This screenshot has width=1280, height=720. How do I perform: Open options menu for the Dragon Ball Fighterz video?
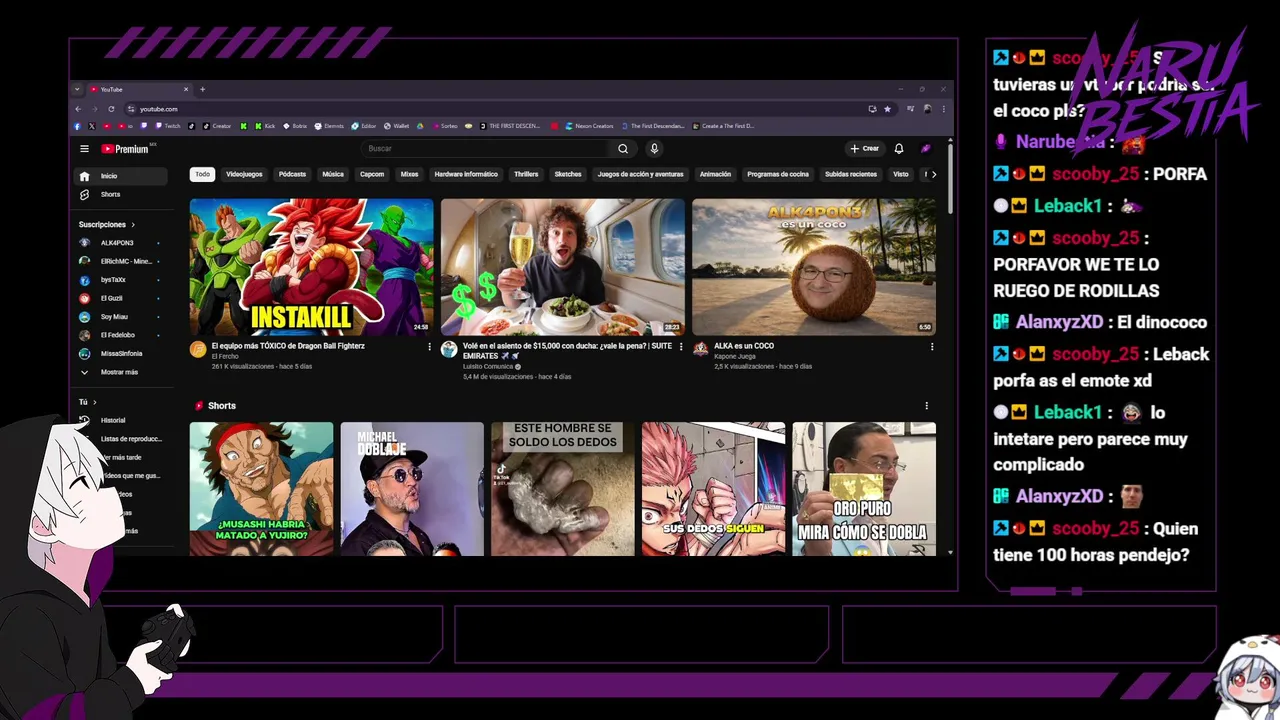(x=430, y=347)
